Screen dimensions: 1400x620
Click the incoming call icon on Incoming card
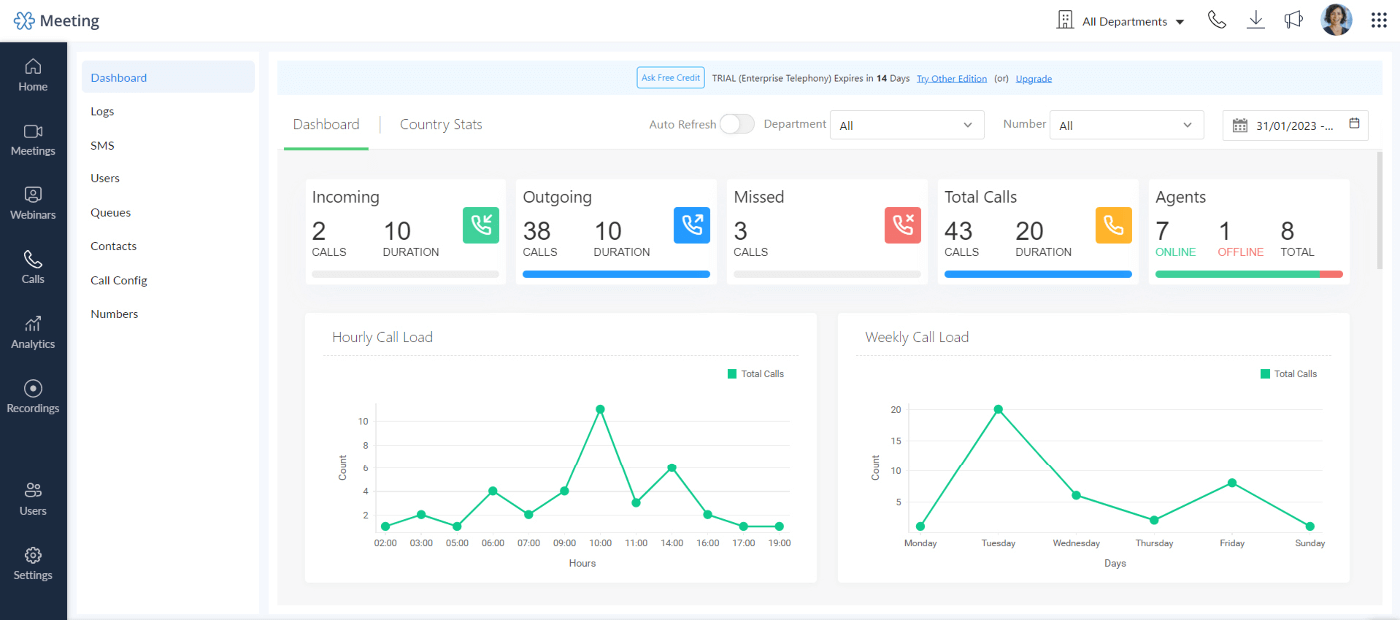click(x=481, y=225)
